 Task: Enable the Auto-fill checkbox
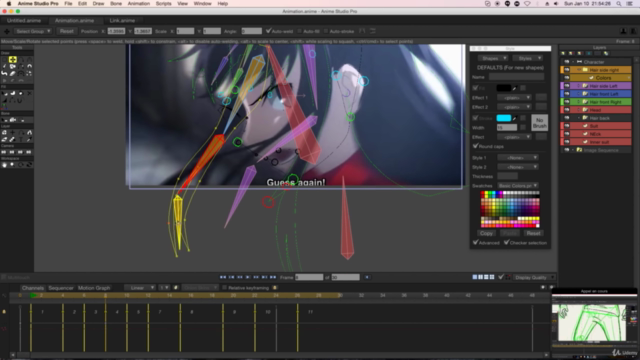pos(300,31)
